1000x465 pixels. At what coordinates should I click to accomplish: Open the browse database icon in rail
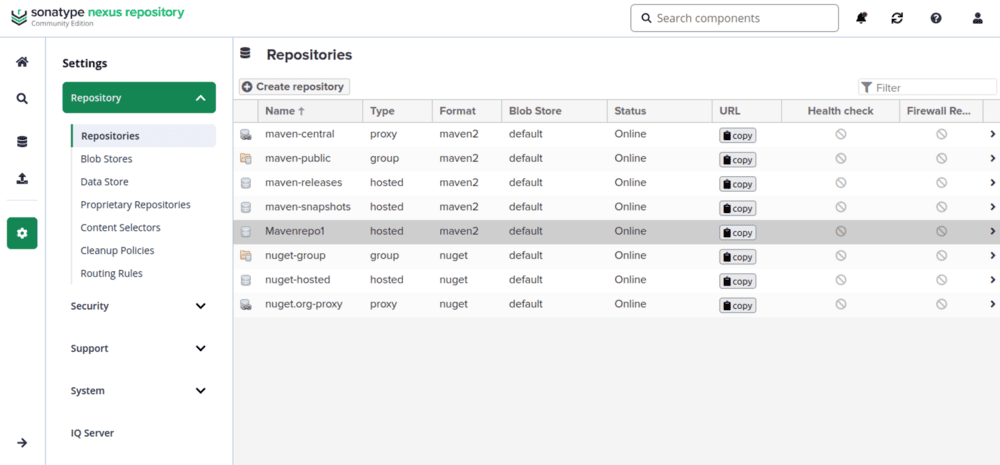22,142
